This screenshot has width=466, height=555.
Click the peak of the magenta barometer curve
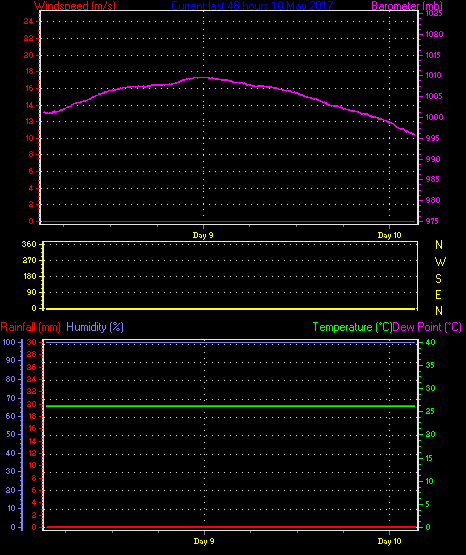pos(202,77)
